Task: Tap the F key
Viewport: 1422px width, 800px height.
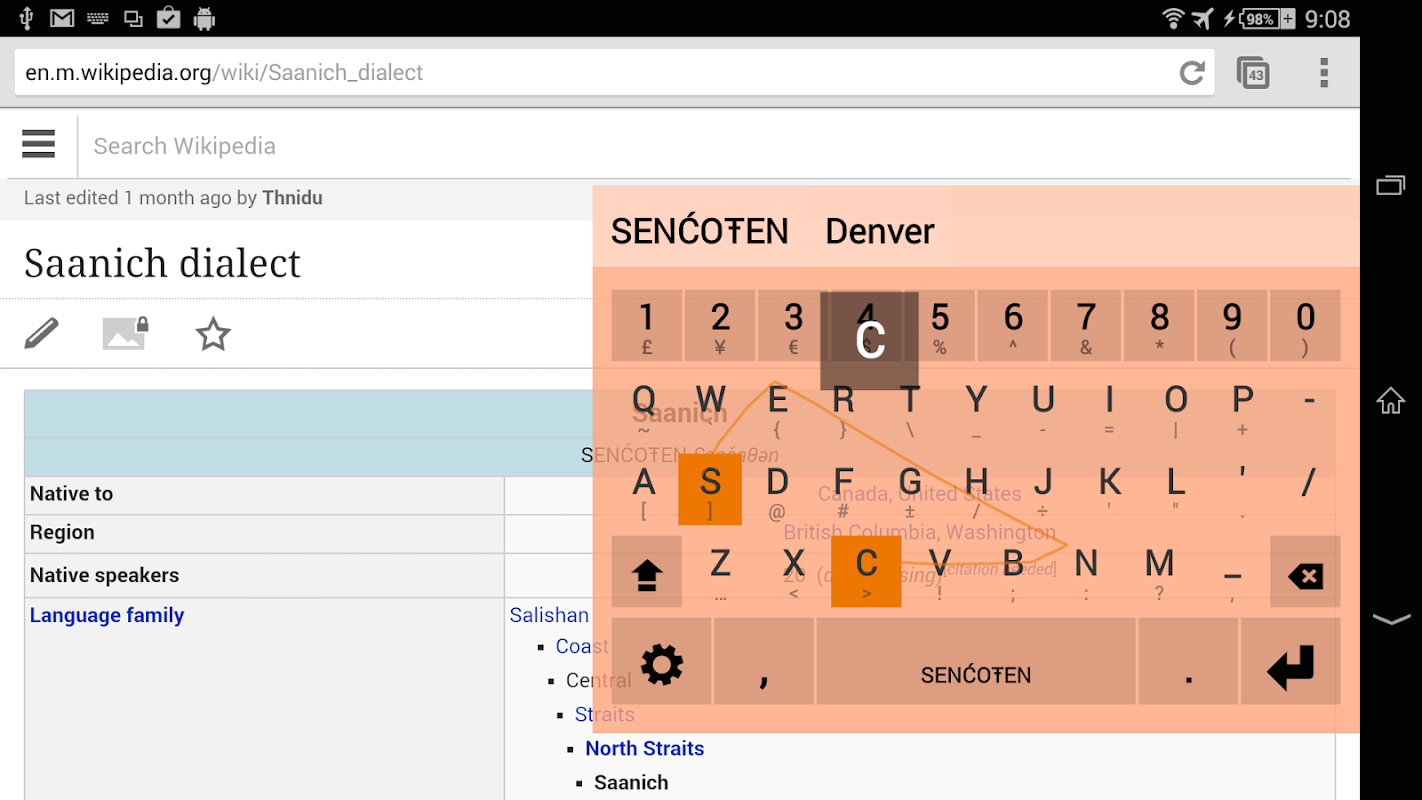Action: click(x=843, y=490)
